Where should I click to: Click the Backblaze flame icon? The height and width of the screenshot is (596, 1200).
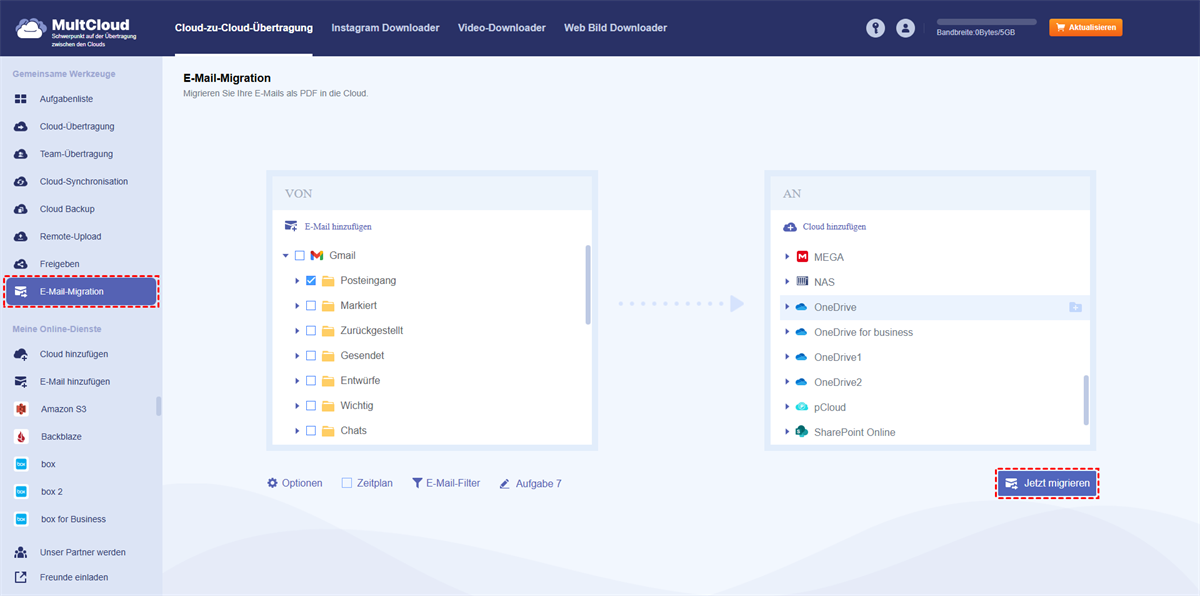coord(21,437)
